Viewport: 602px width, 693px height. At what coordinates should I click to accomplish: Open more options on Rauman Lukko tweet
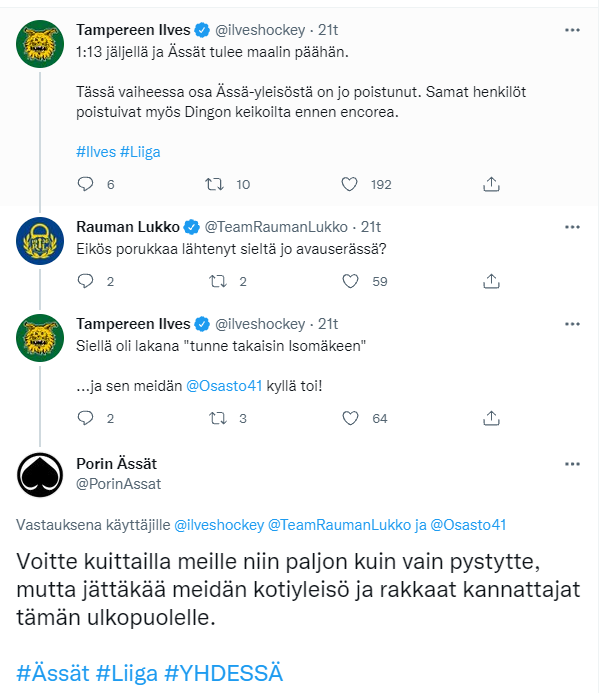572,226
